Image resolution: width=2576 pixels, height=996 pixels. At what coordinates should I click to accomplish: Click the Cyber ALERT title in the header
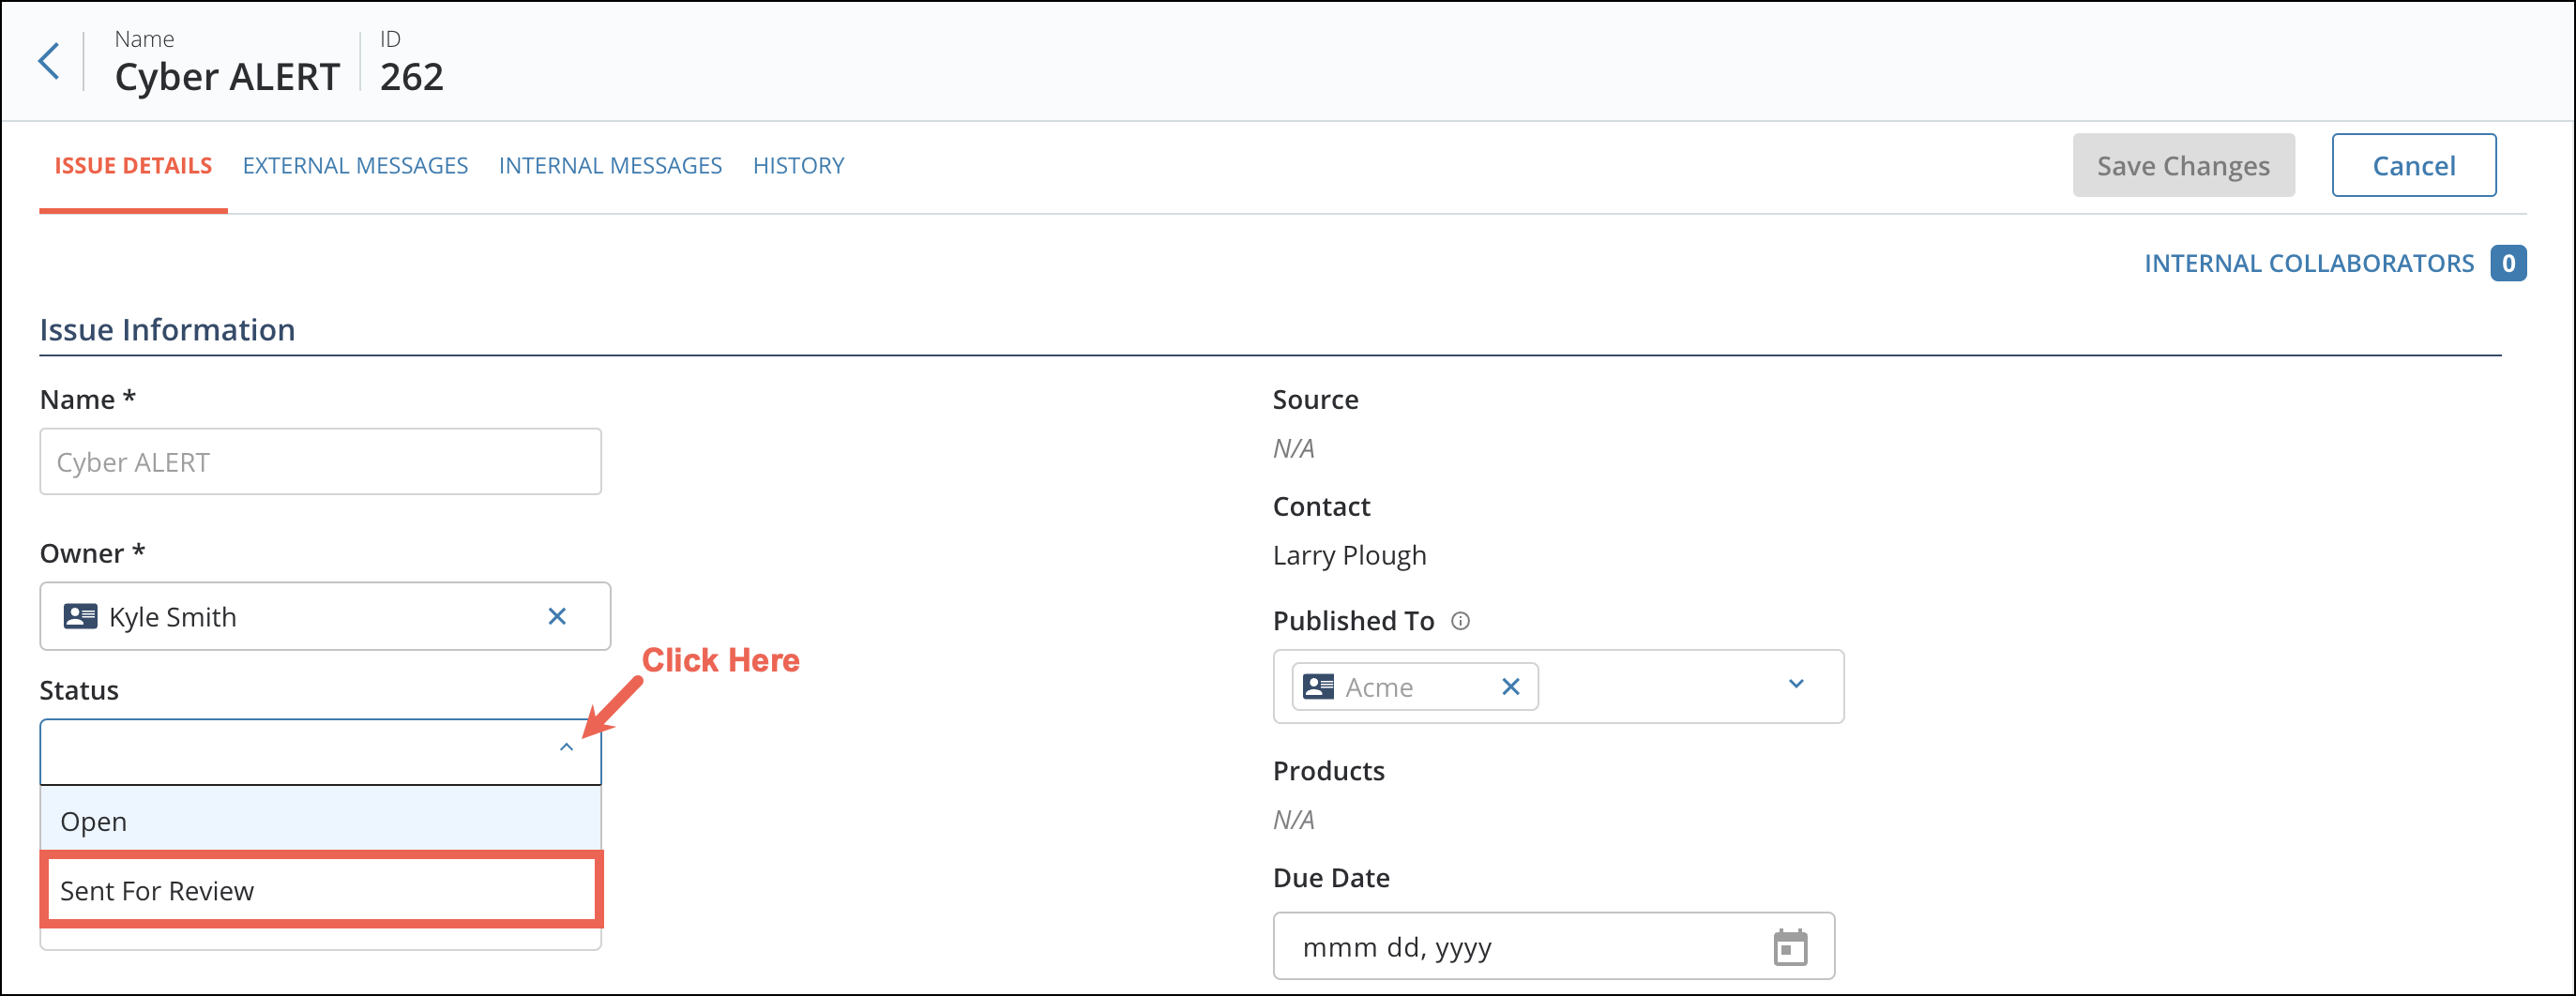pyautogui.click(x=227, y=77)
